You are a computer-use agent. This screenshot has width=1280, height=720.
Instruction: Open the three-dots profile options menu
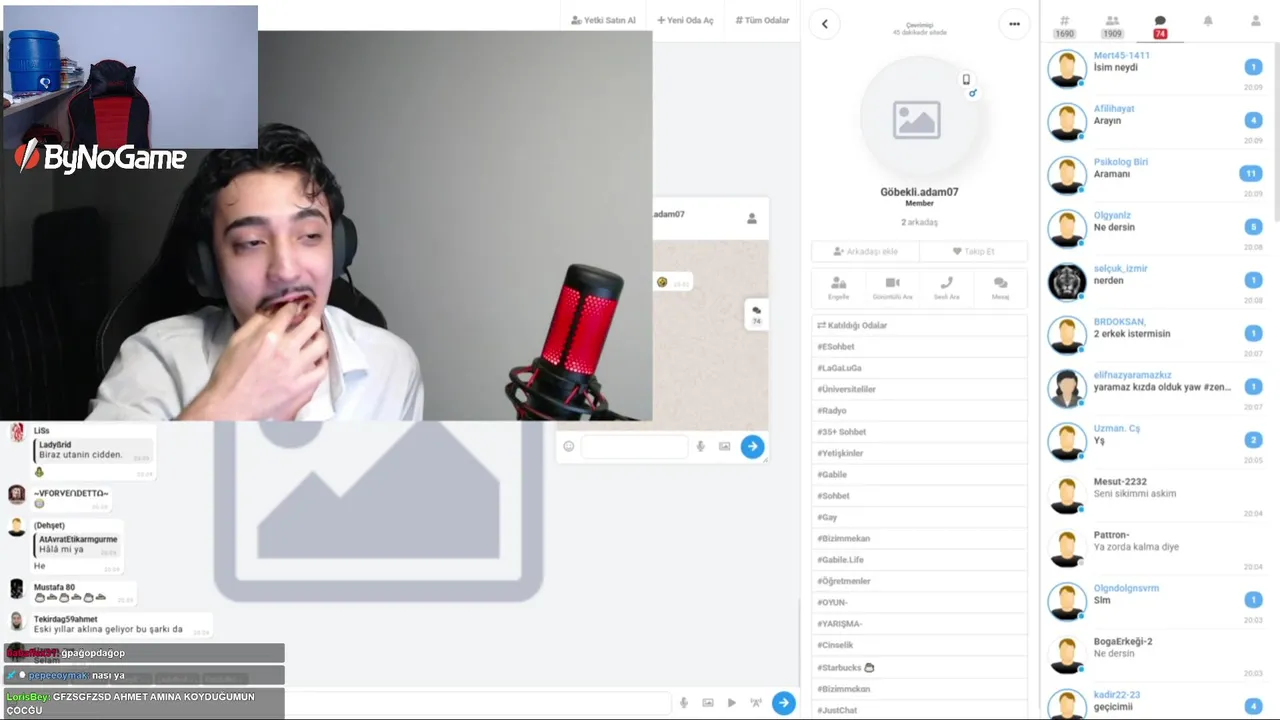point(1014,24)
